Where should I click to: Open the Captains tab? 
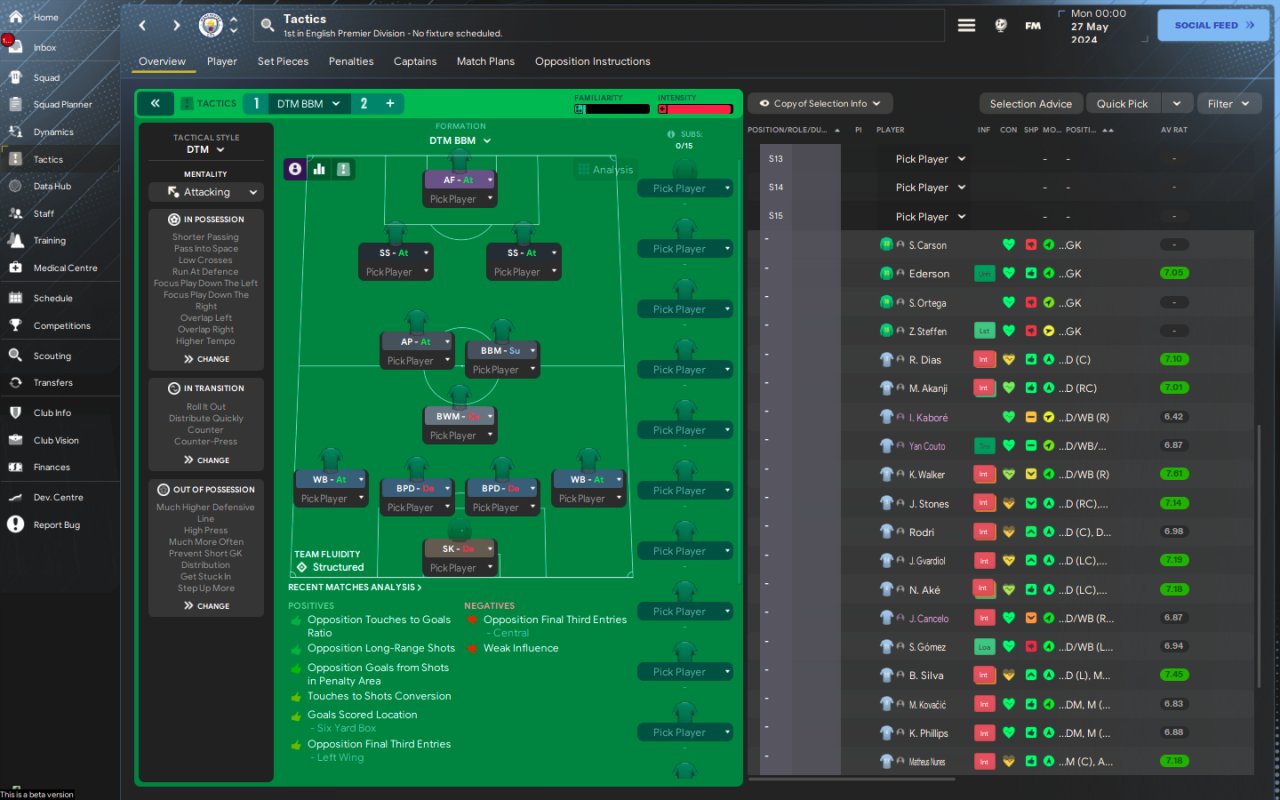415,61
